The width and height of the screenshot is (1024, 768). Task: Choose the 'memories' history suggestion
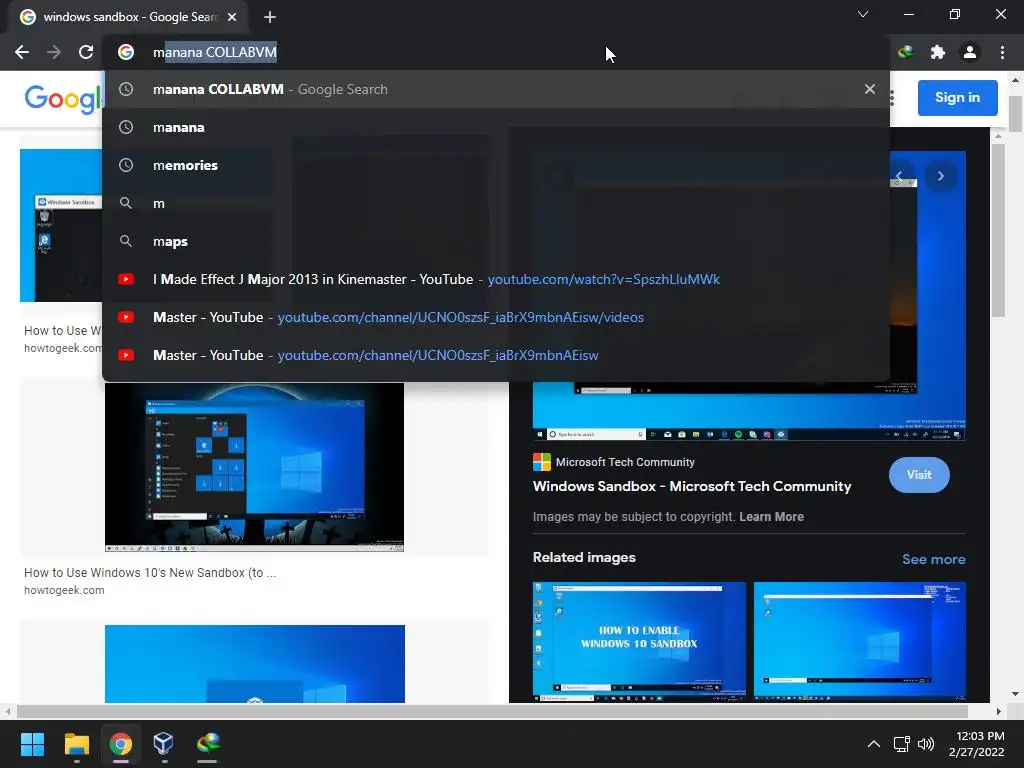click(x=496, y=165)
